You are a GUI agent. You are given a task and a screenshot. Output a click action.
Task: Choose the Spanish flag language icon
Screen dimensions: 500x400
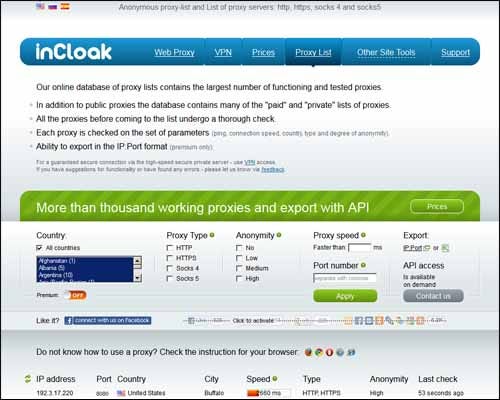(65, 6)
